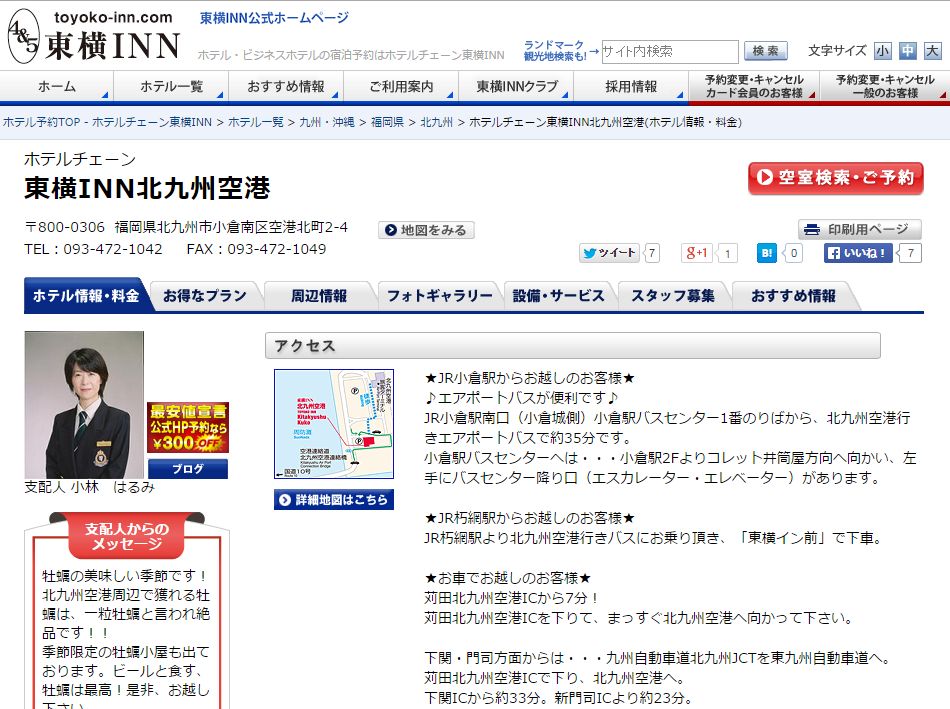This screenshot has height=709, width=950.
Task: Open the 東横INNクラブ menu
Action: (516, 87)
